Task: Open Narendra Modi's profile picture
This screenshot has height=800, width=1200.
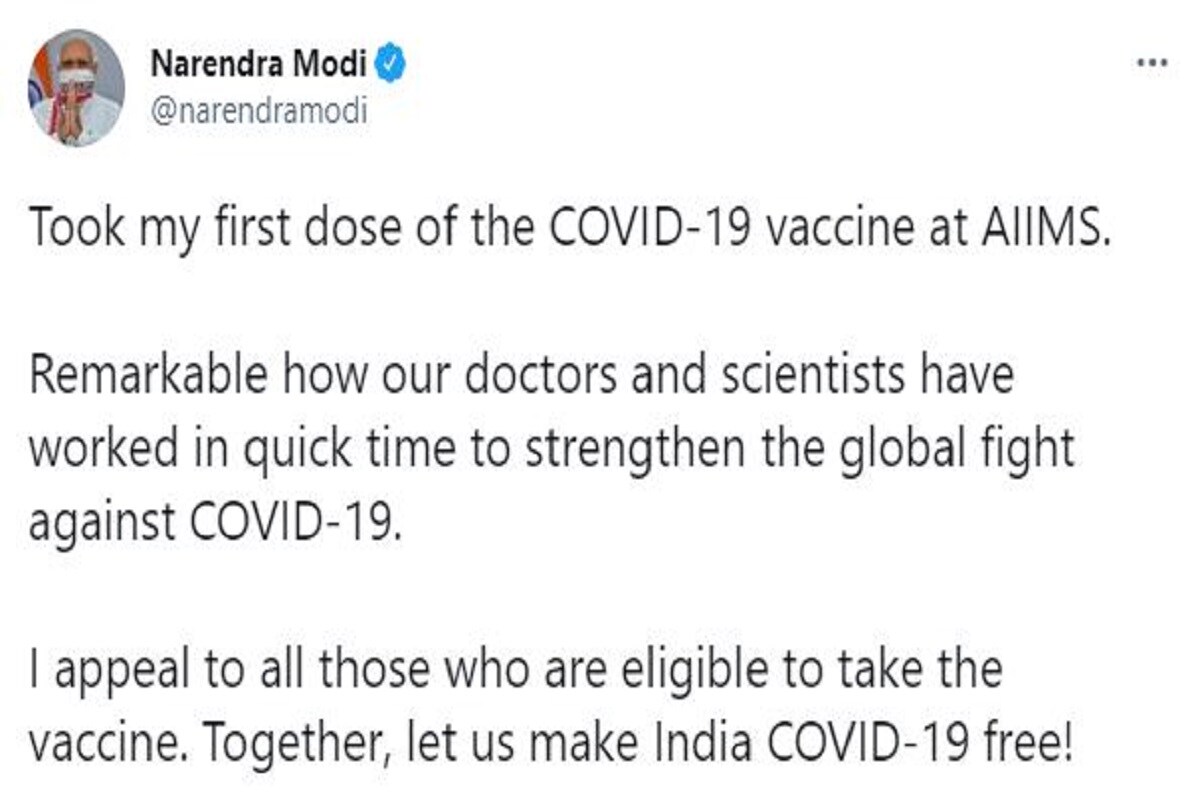Action: coord(77,88)
